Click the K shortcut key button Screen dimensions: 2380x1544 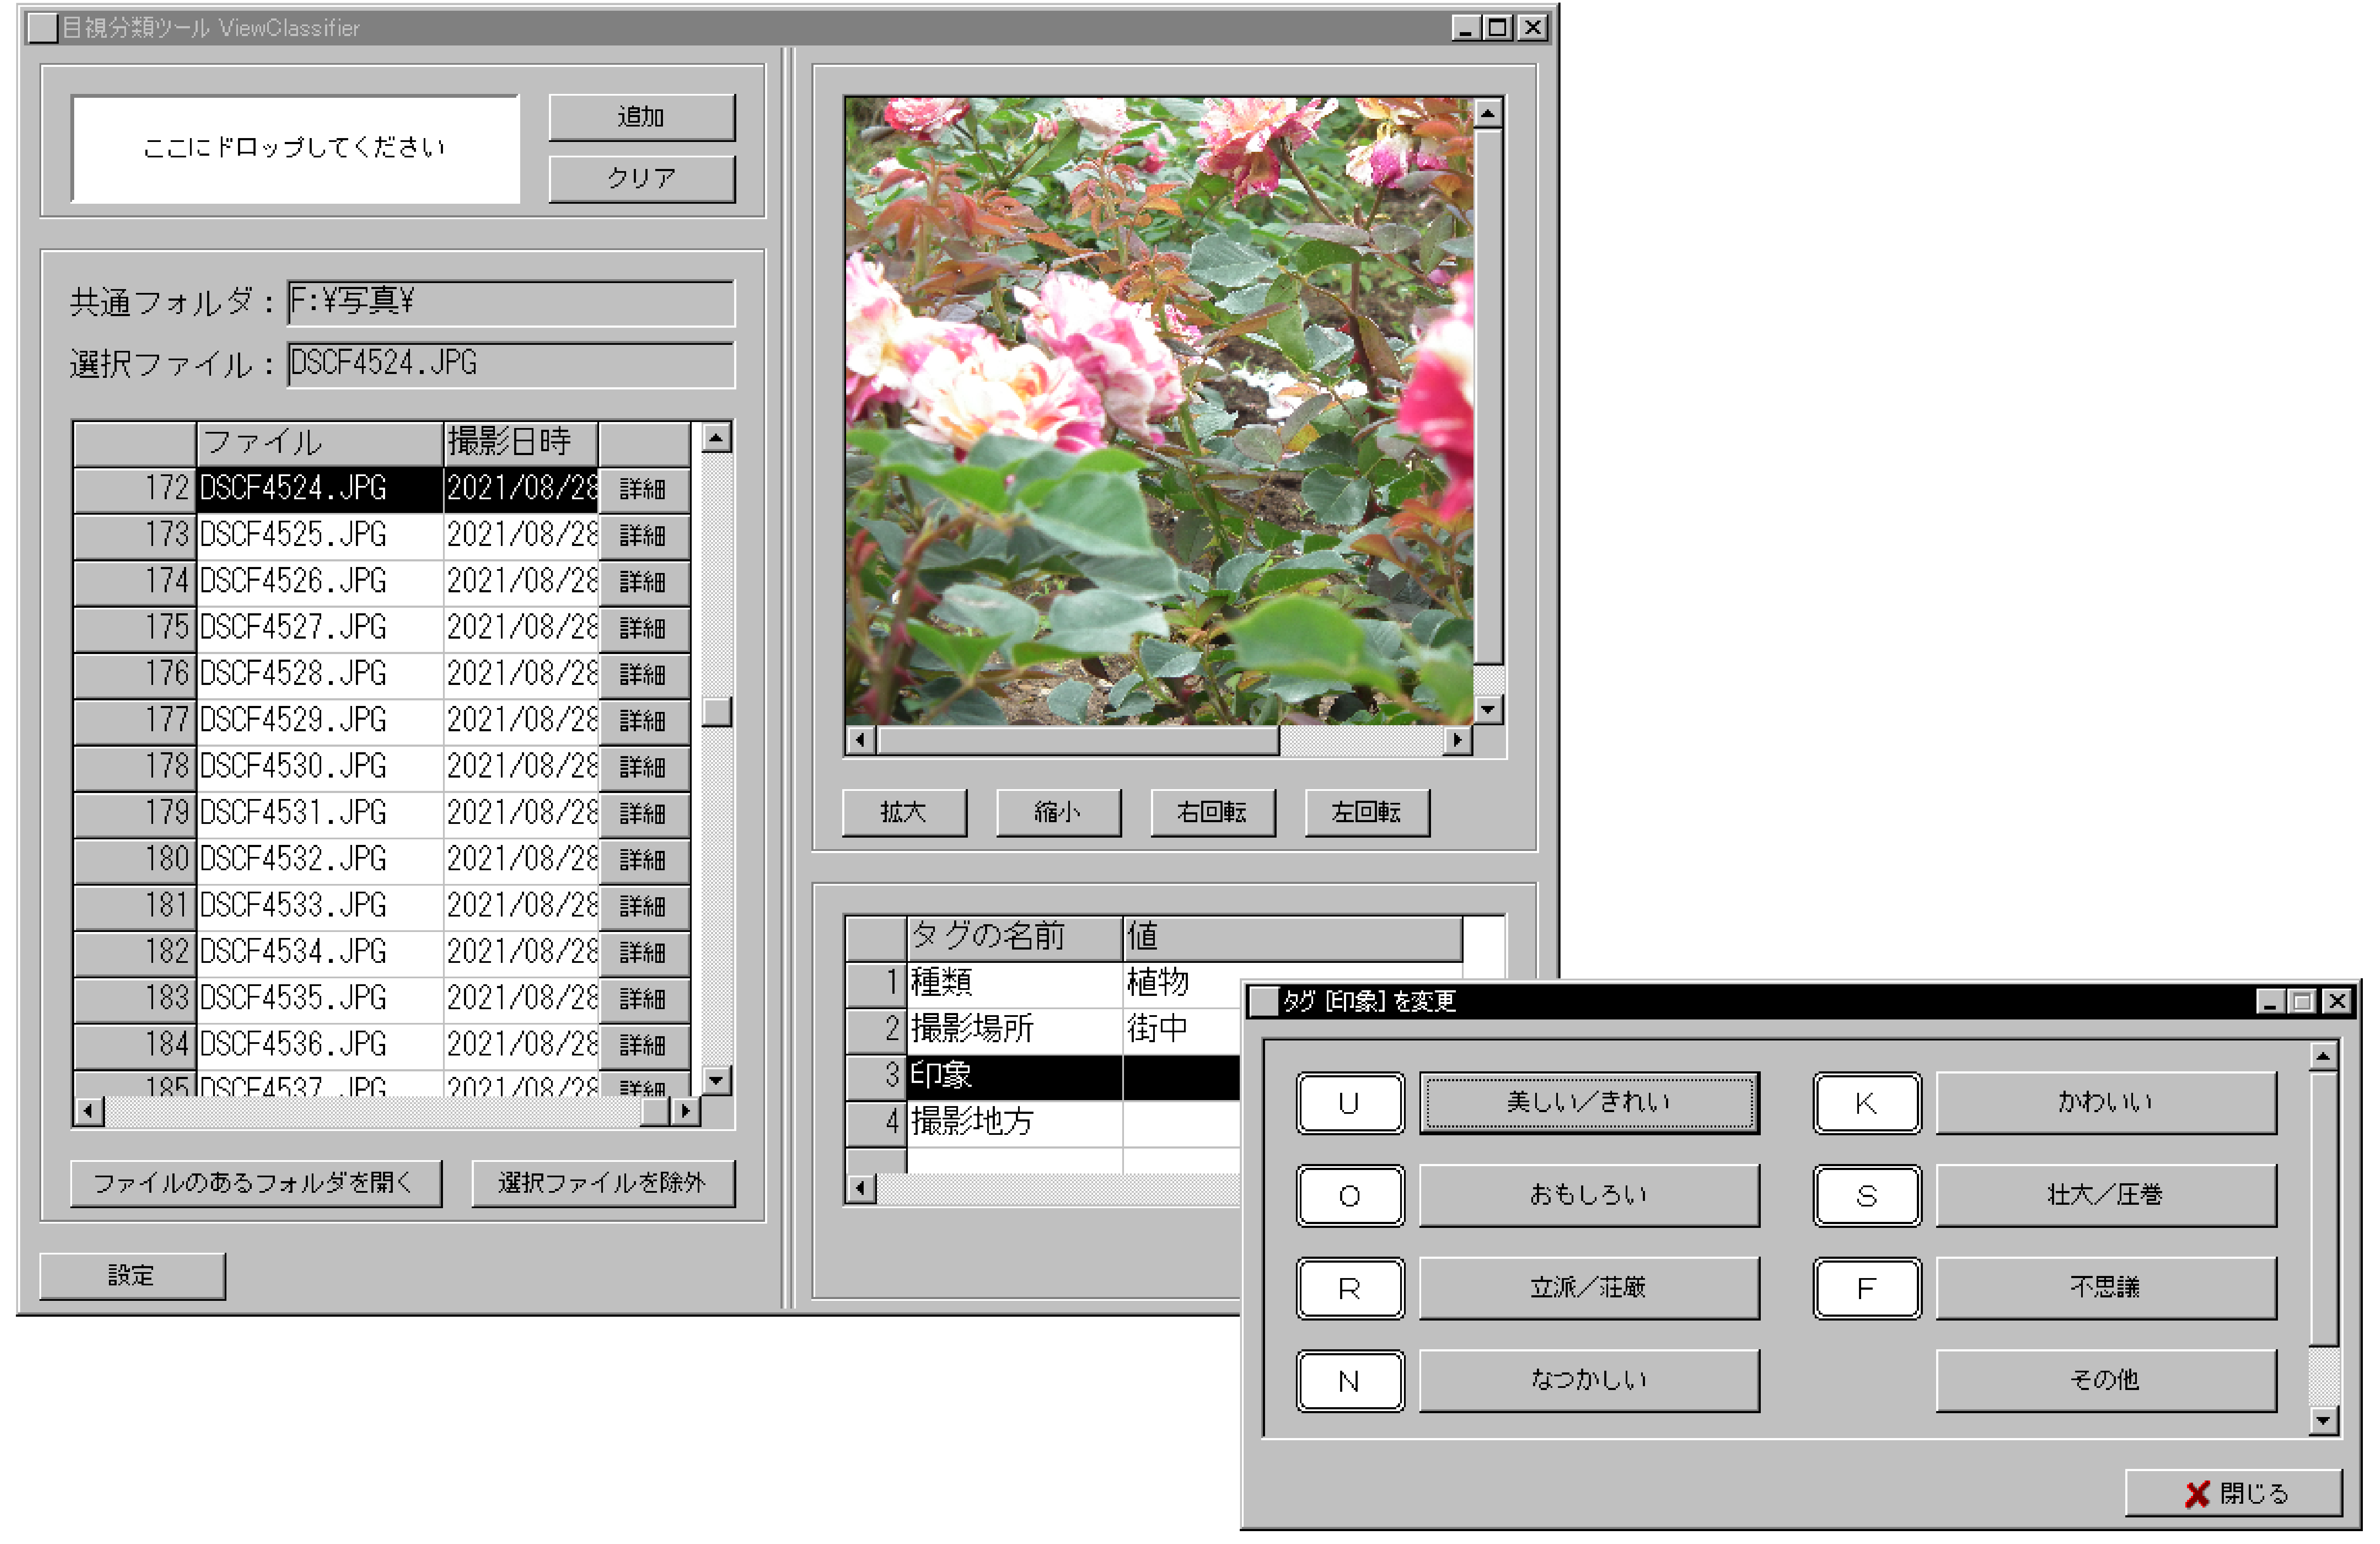coord(1867,1104)
